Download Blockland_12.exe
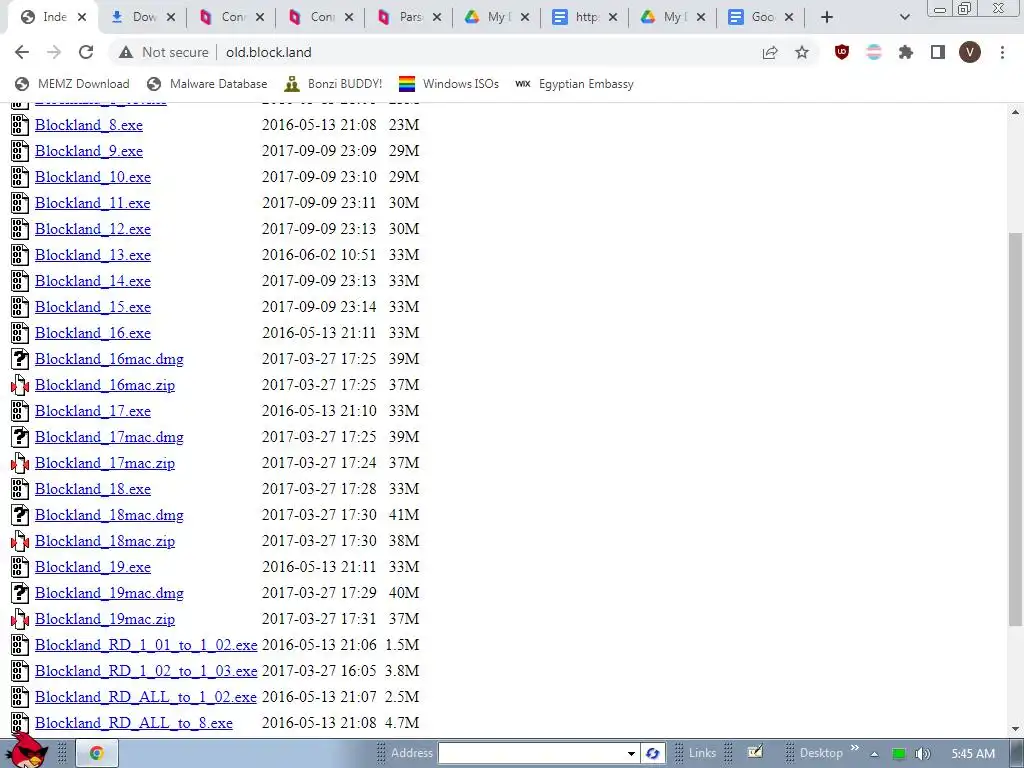Viewport: 1024px width, 768px height. (x=93, y=229)
